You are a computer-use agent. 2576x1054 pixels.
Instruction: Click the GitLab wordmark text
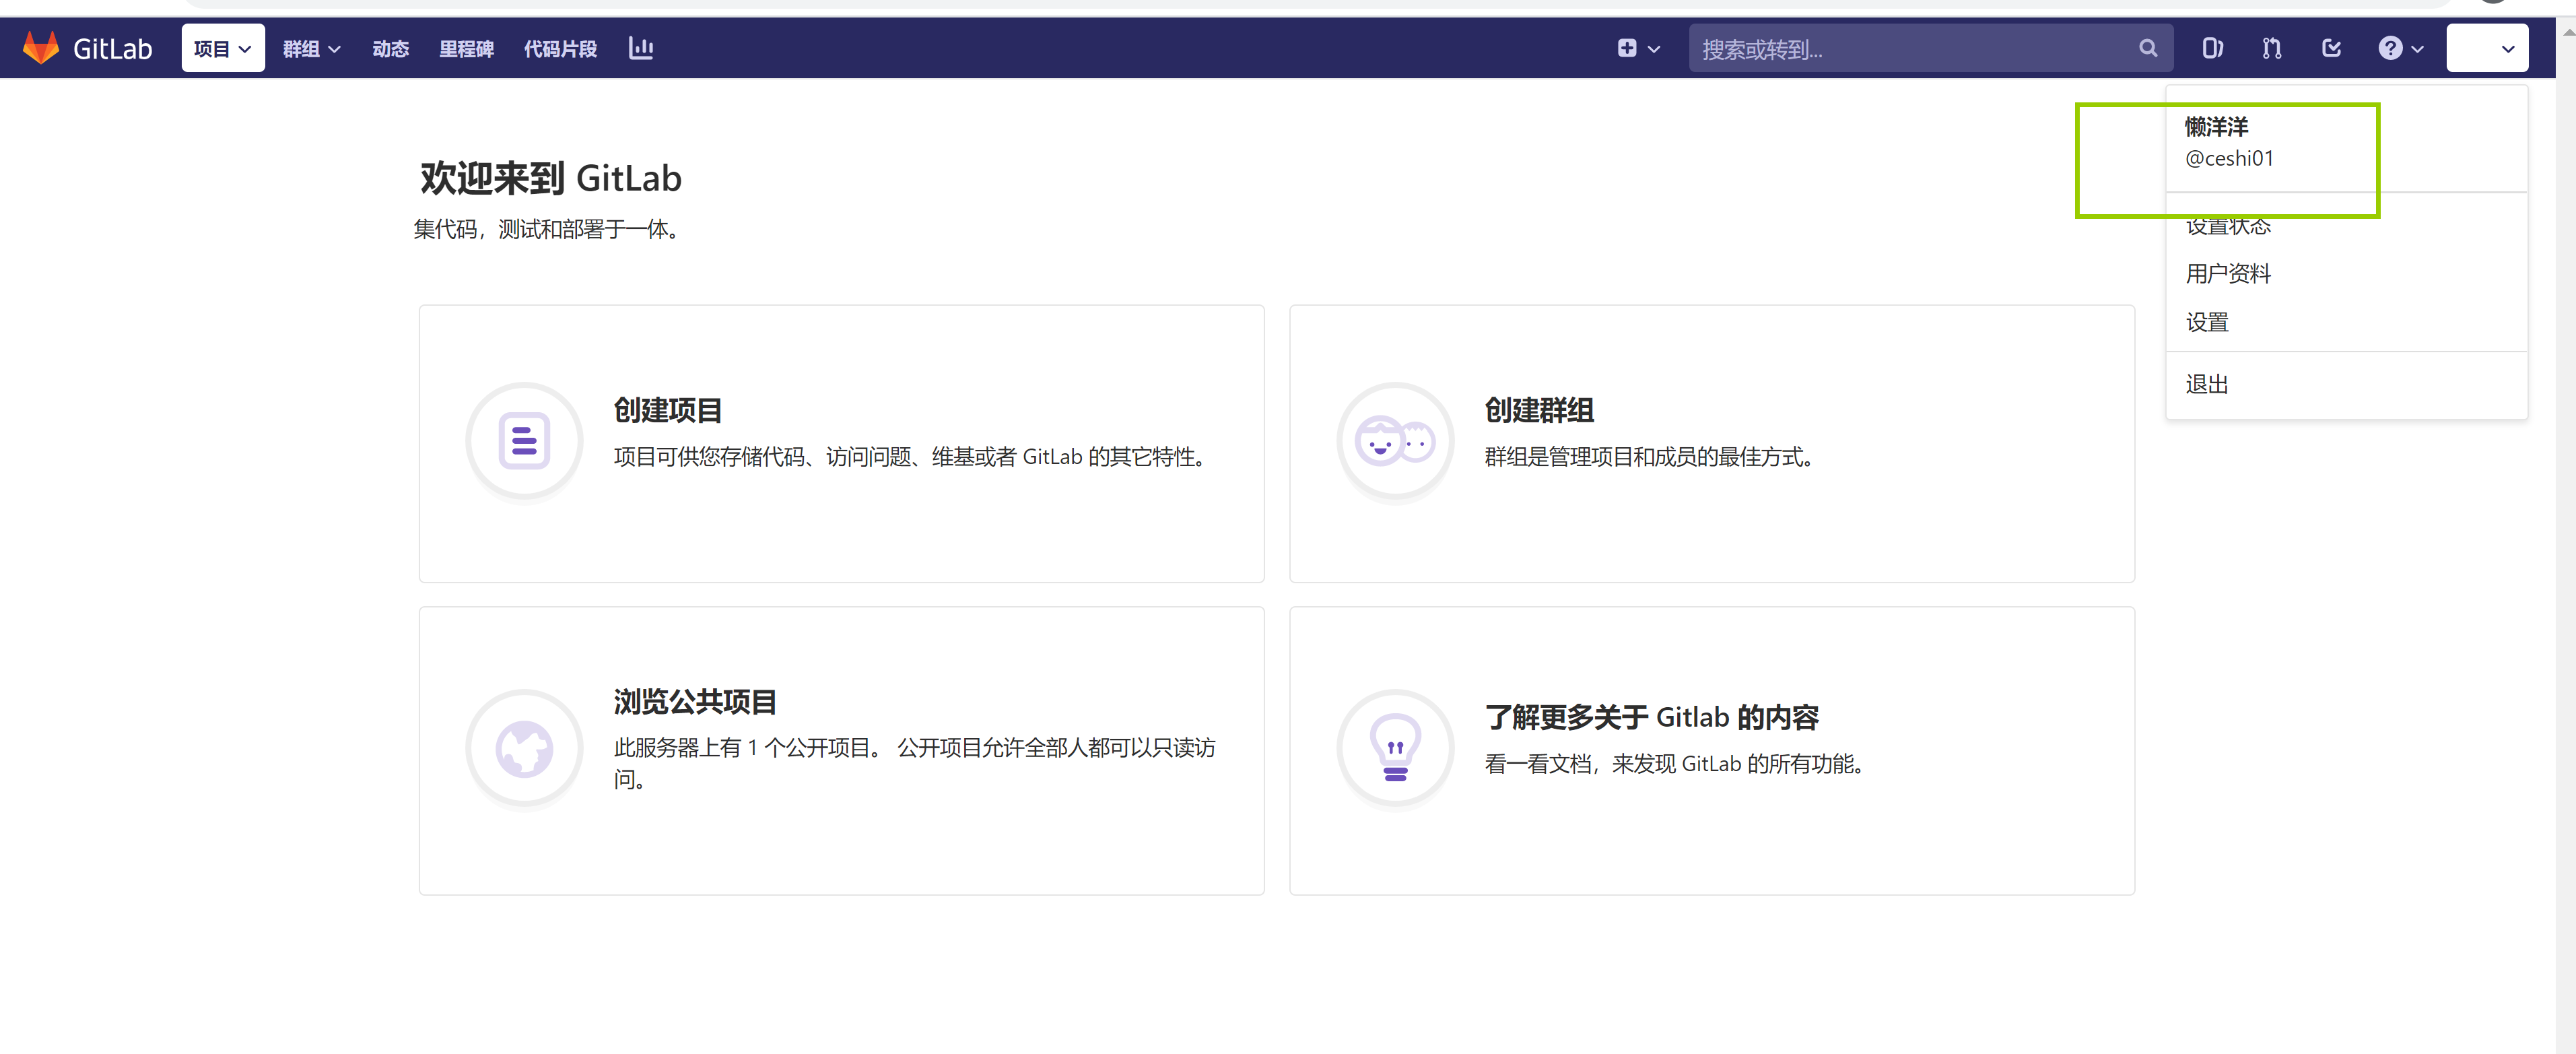(112, 48)
